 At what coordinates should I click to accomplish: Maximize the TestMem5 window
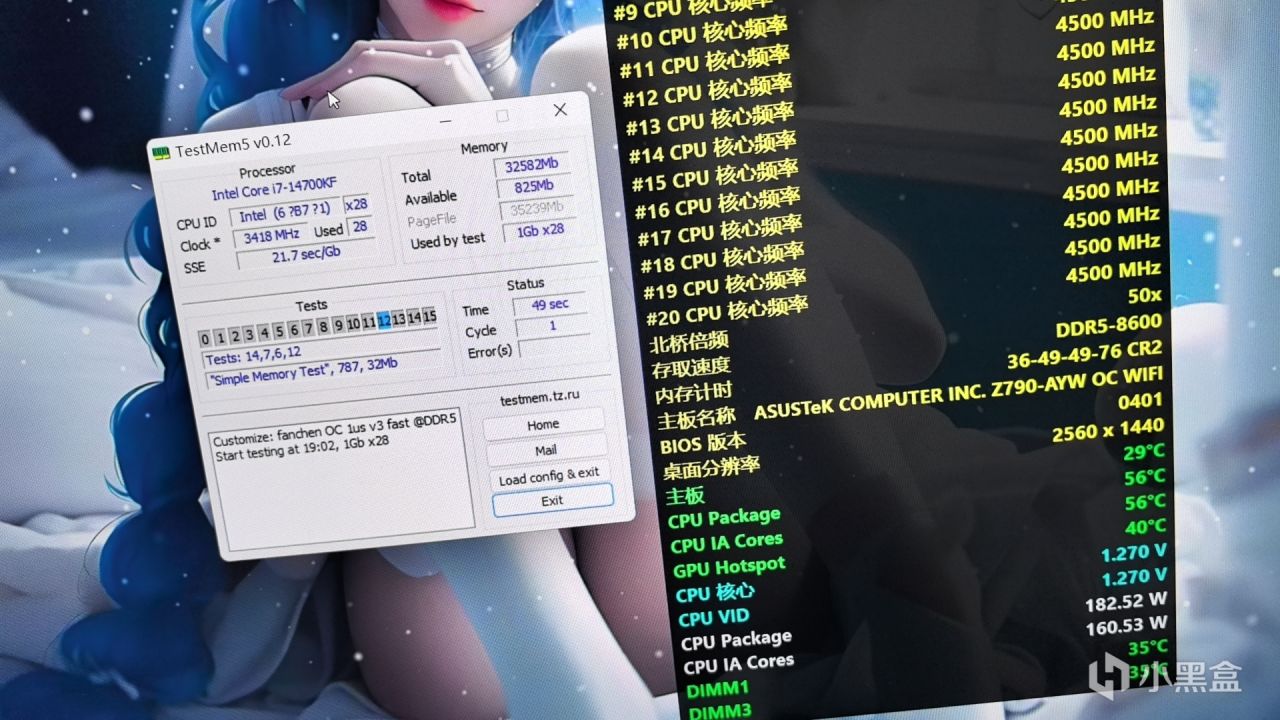click(x=503, y=116)
